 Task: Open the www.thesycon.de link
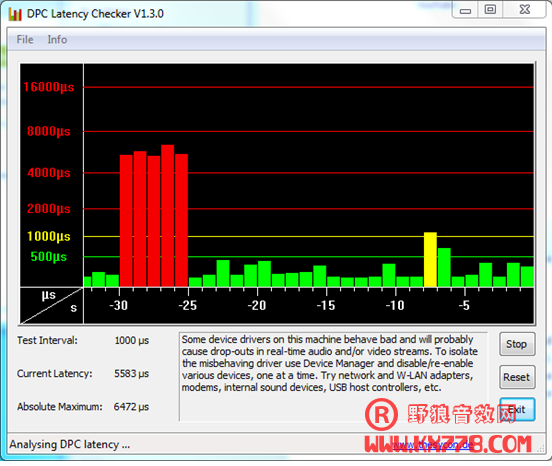click(432, 445)
